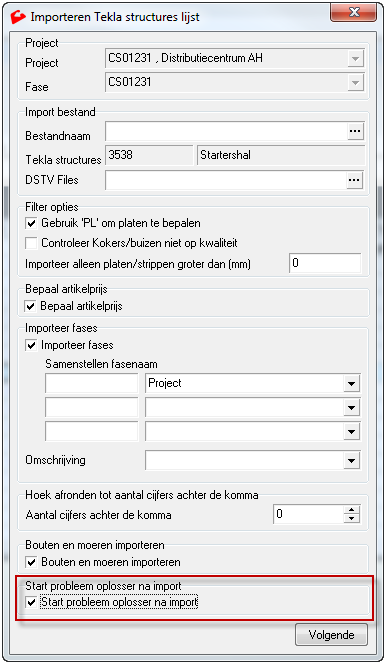The image size is (386, 664).
Task: Expand the Project dropdown showing Distributiecentrum AH
Action: pos(356,58)
